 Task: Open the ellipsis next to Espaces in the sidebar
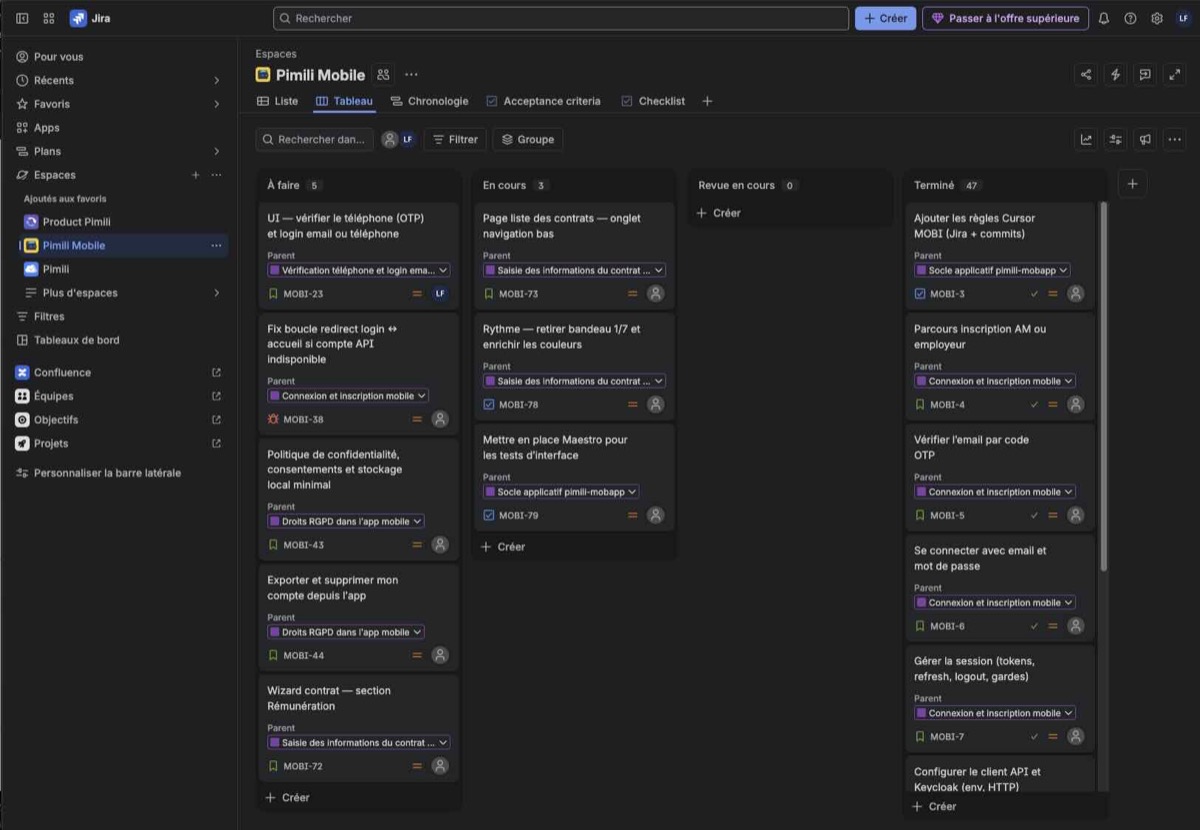pyautogui.click(x=216, y=175)
